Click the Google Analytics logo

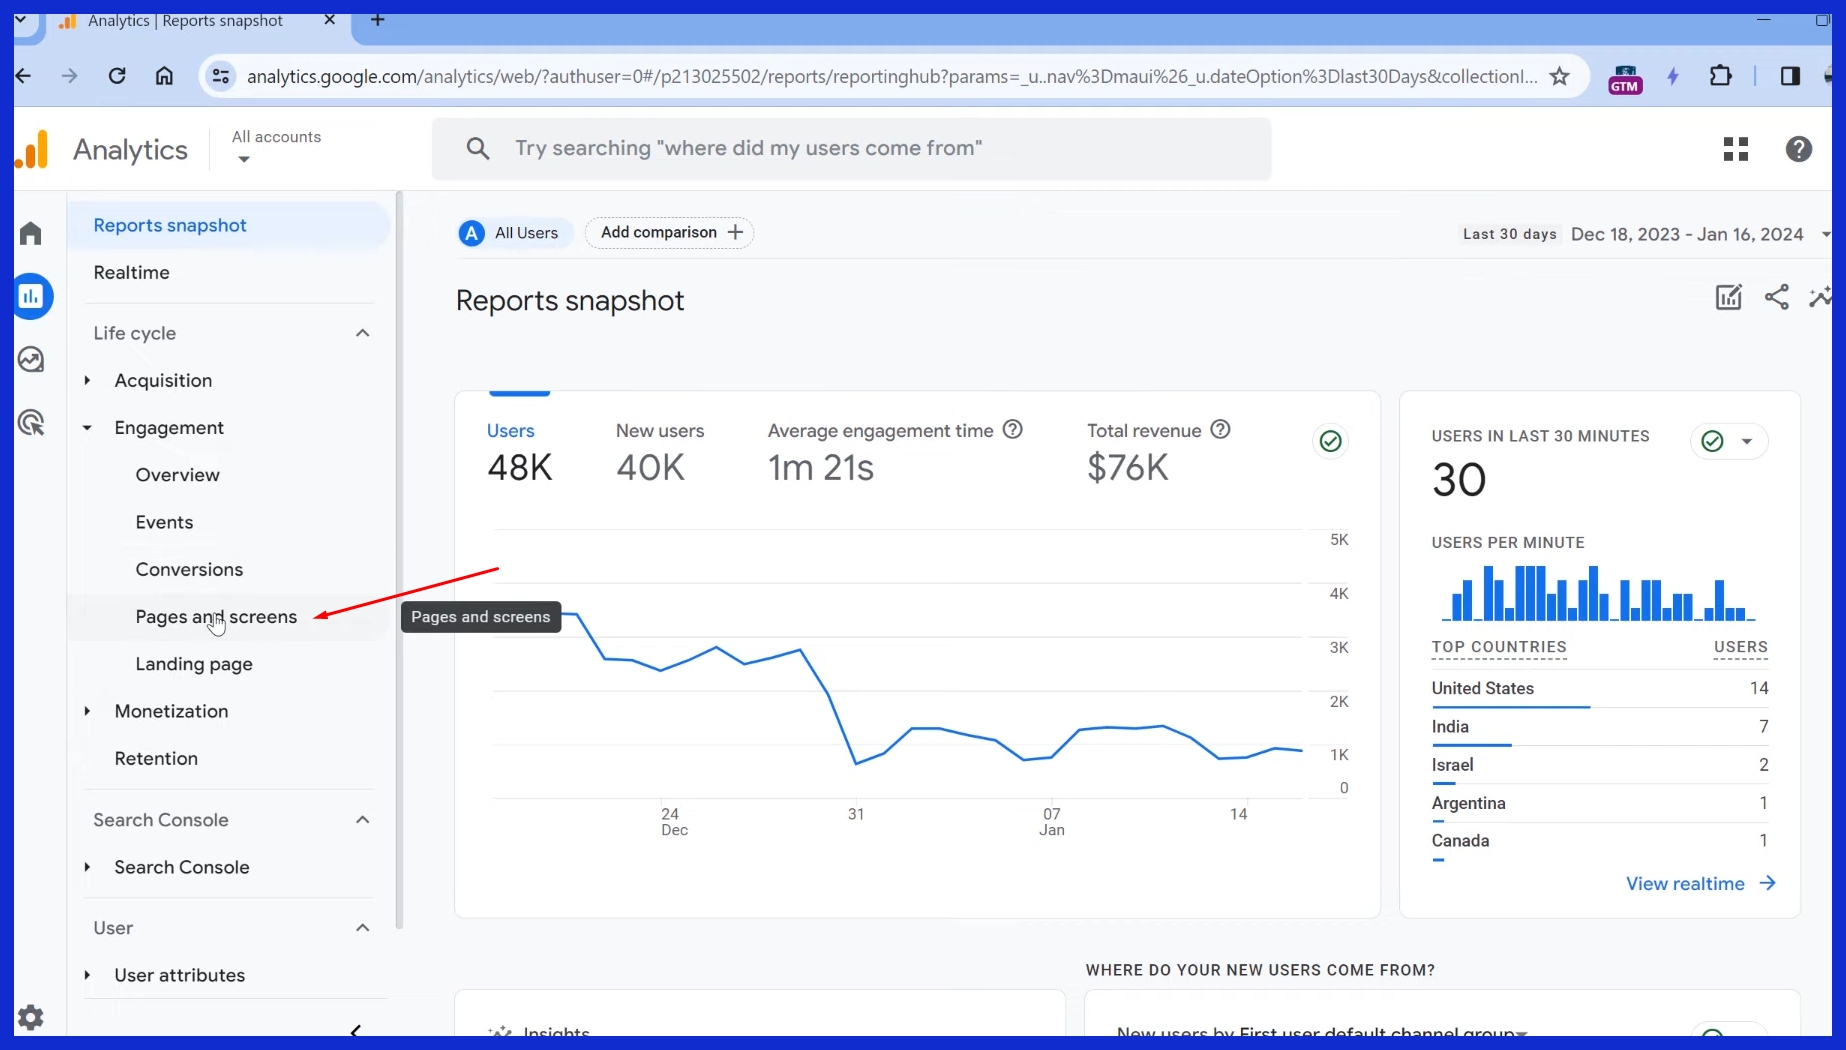(32, 149)
